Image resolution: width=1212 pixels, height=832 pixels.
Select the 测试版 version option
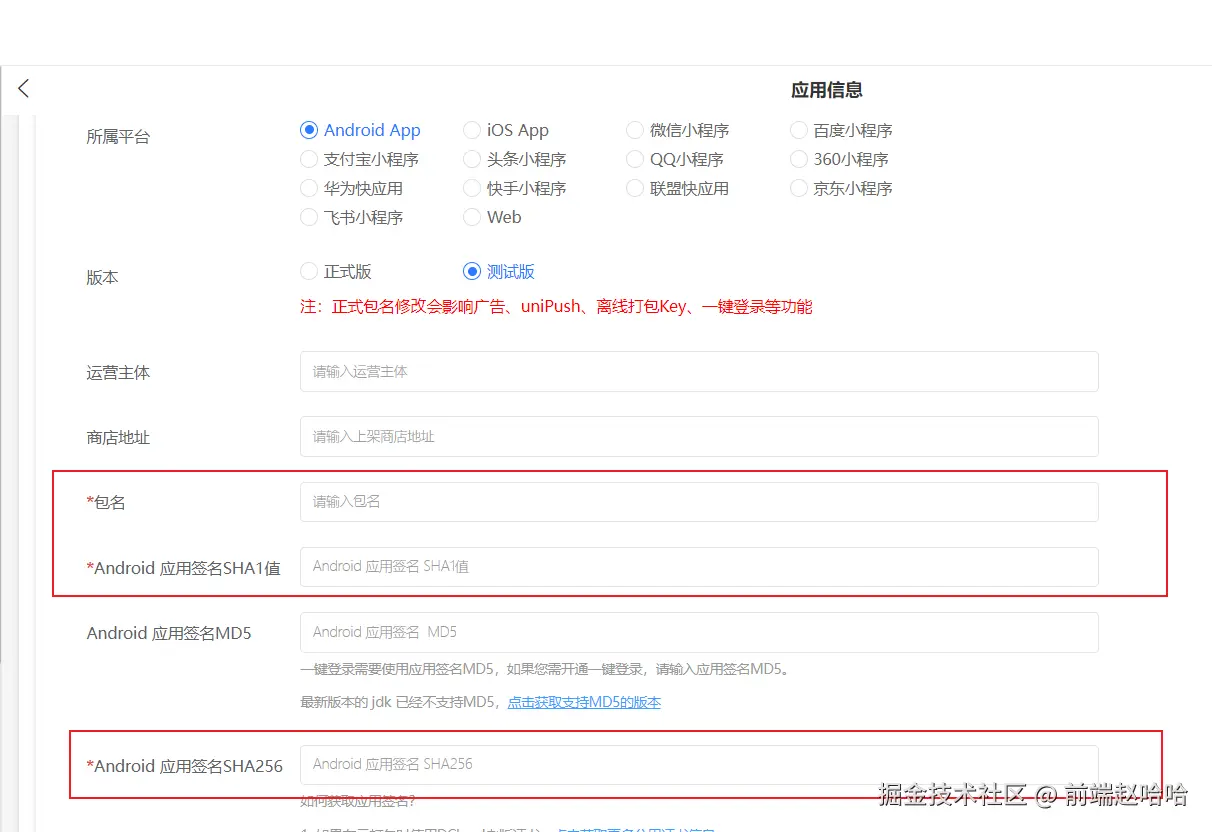pos(499,271)
